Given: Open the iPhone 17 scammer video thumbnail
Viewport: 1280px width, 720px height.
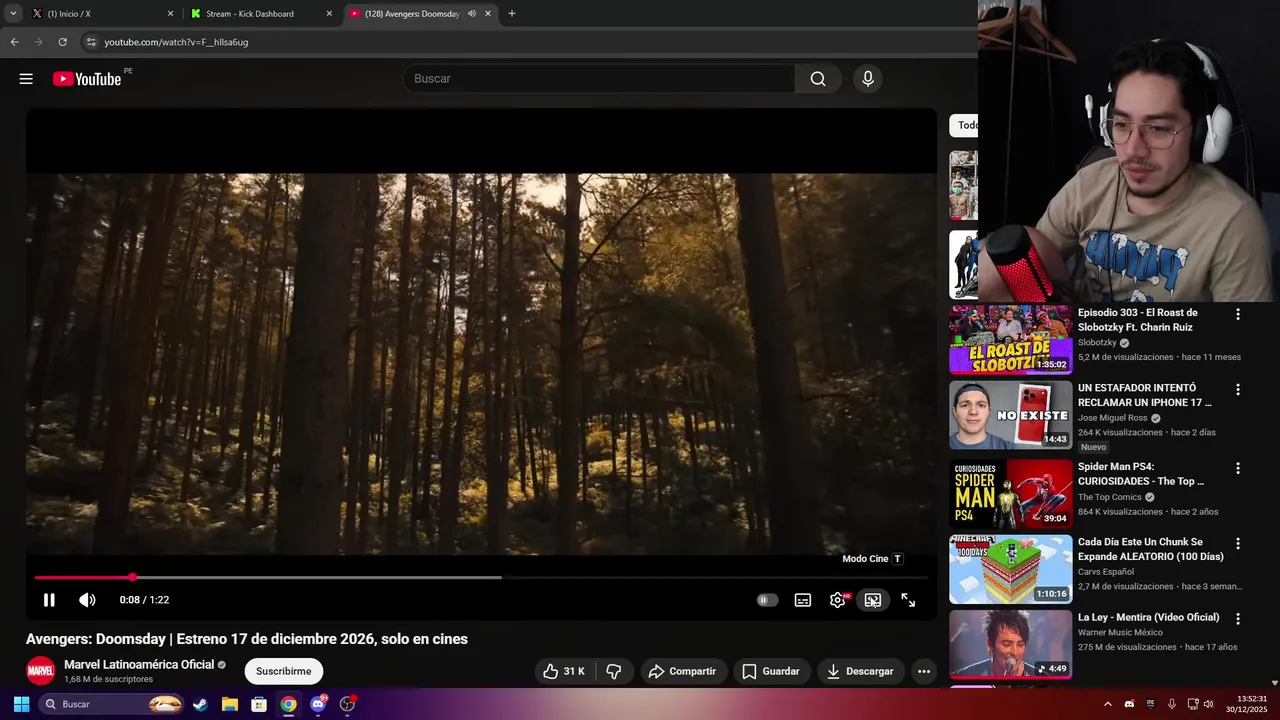Looking at the screenshot, I should pyautogui.click(x=1010, y=414).
